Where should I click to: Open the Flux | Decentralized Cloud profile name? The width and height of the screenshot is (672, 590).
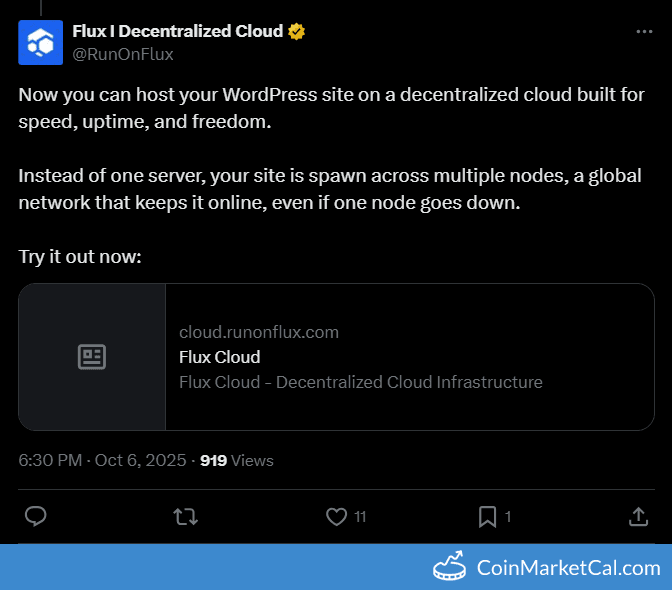coord(178,31)
